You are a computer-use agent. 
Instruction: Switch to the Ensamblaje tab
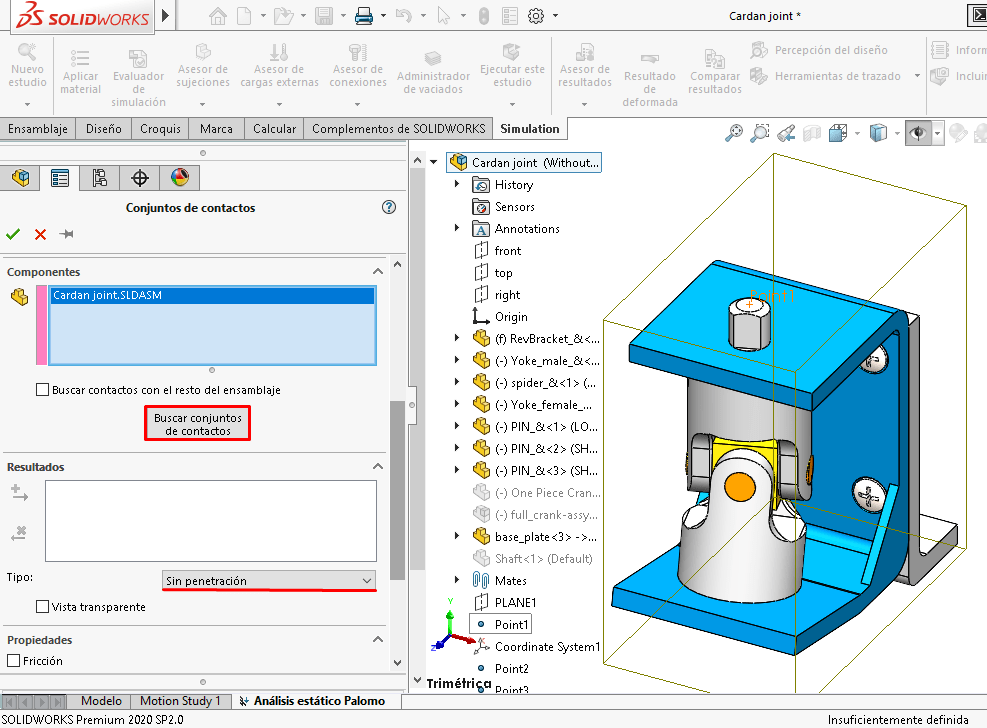38,128
